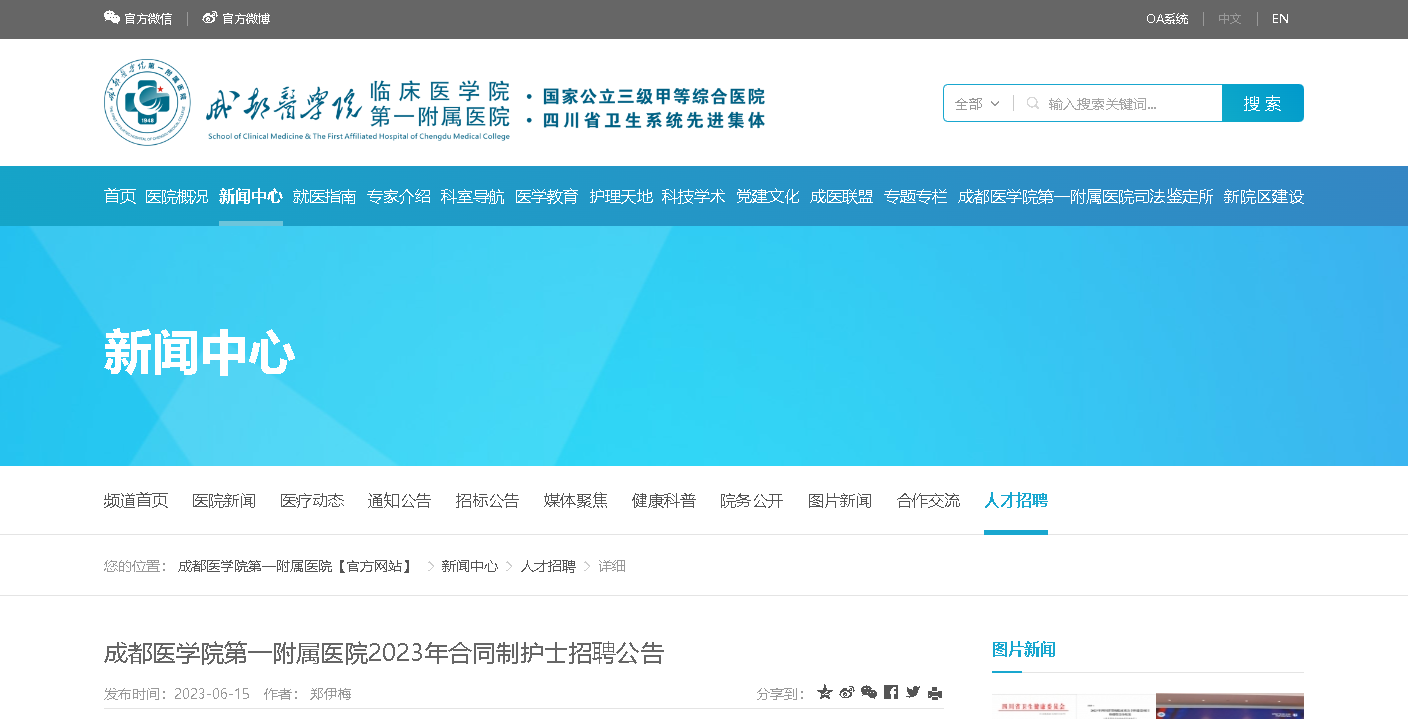Click the hospital round emblem logo
This screenshot has width=1408, height=719.
tap(147, 102)
